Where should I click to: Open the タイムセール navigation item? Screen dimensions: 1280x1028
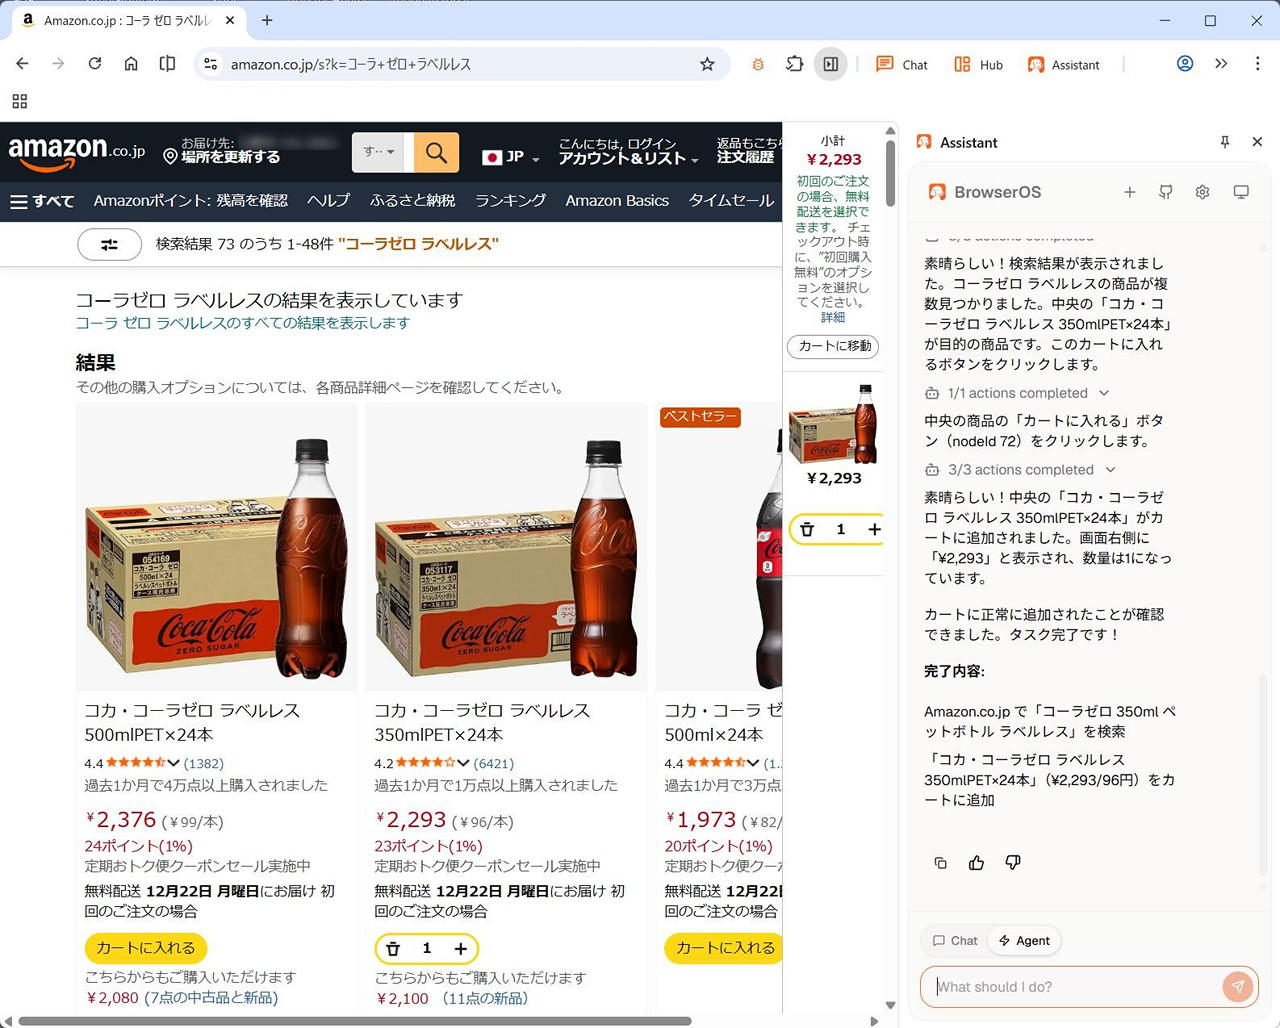pyautogui.click(x=730, y=201)
